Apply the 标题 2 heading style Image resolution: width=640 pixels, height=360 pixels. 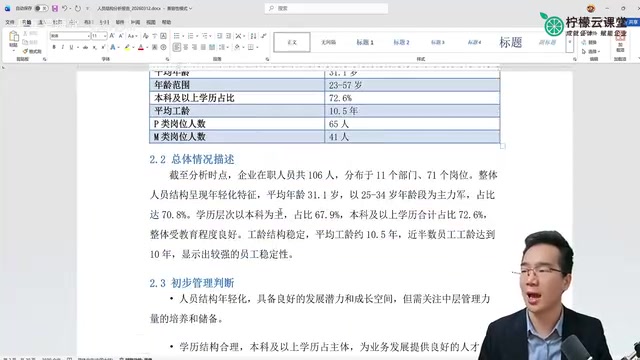401,42
